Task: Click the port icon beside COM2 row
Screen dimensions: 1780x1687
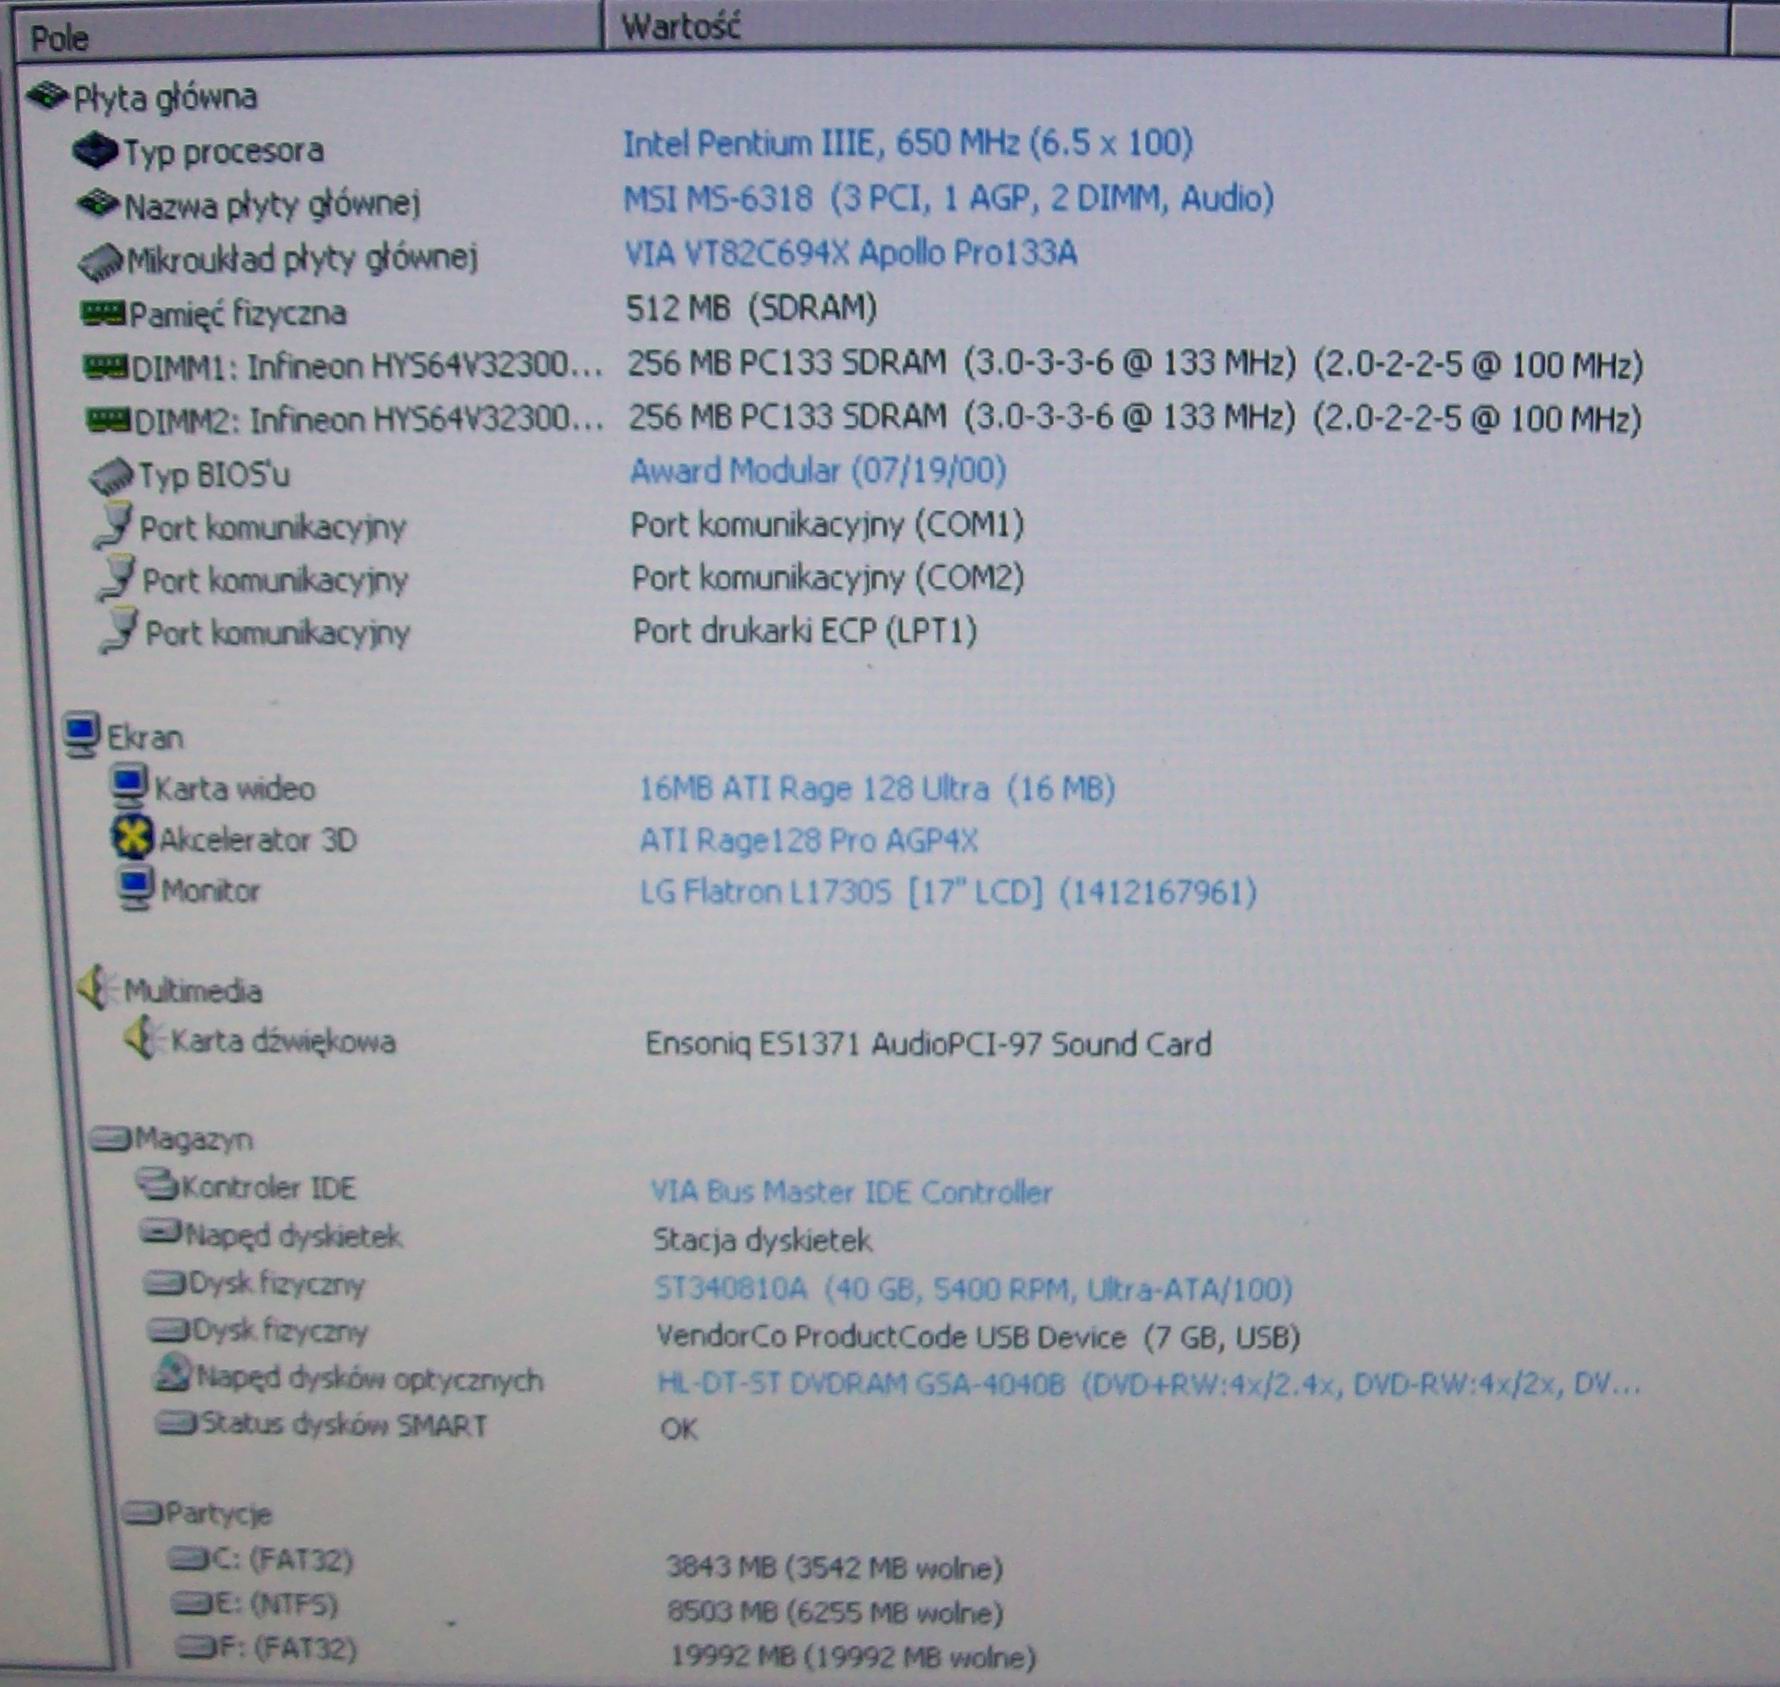Action: pyautogui.click(x=116, y=578)
